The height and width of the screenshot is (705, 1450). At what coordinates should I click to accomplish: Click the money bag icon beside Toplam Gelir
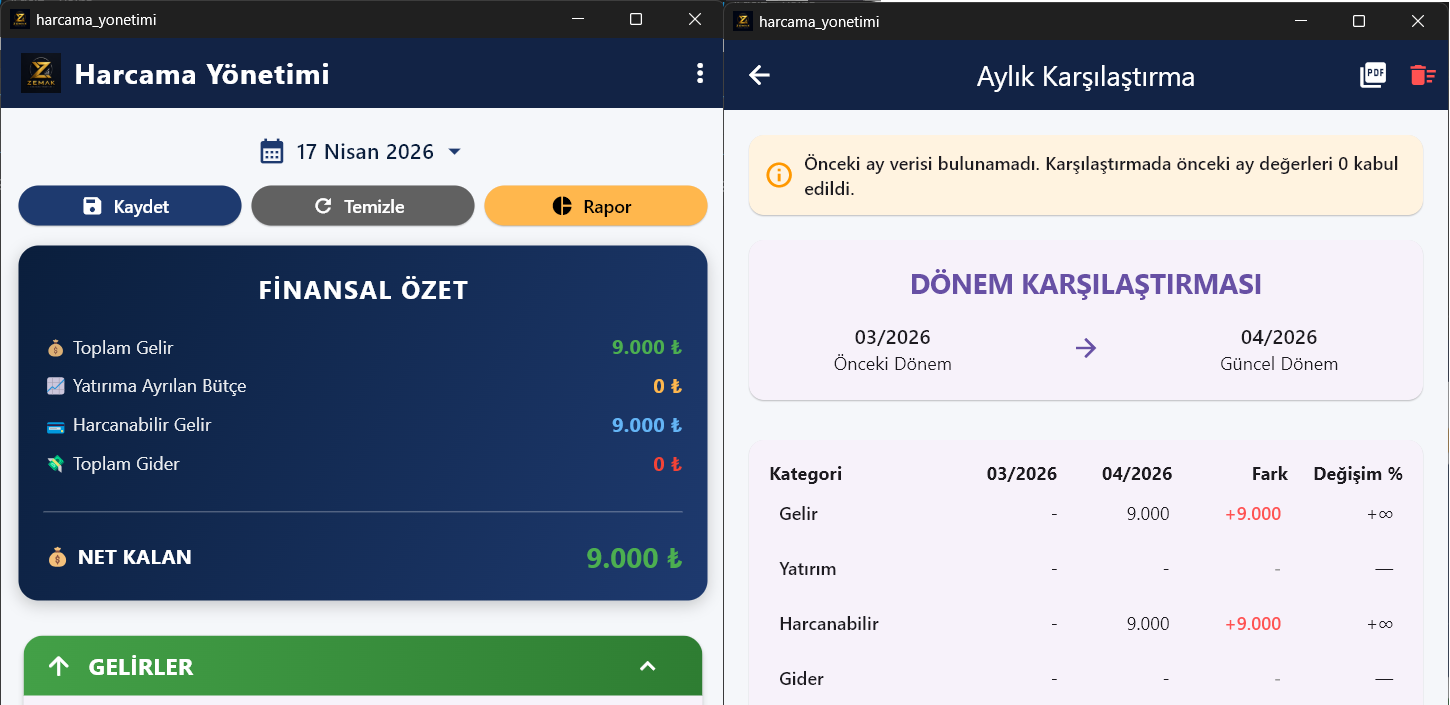56,348
